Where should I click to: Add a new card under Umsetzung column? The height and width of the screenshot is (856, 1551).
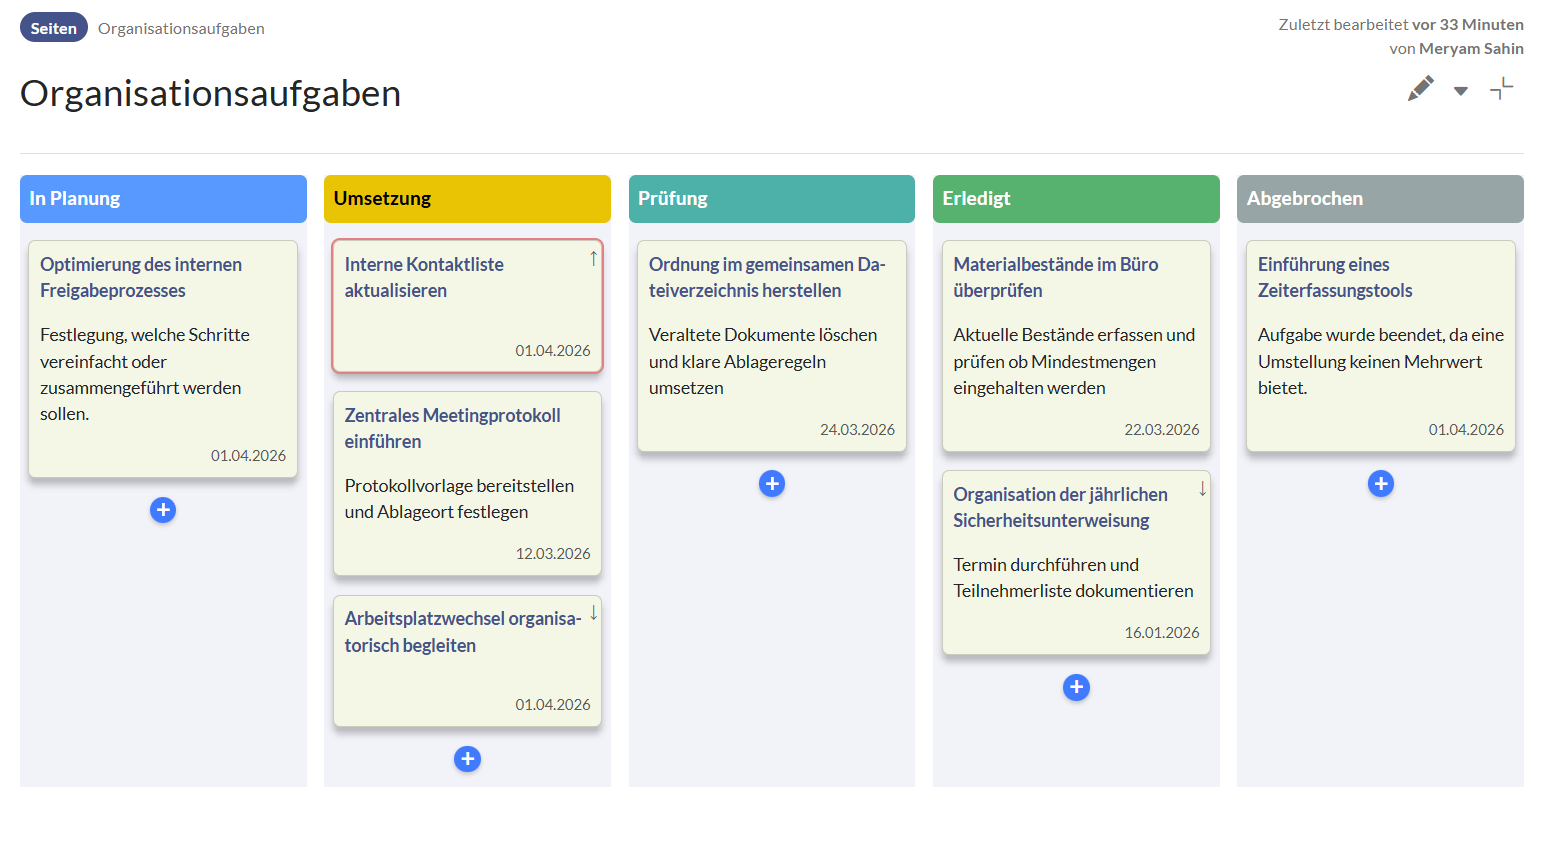pos(467,759)
